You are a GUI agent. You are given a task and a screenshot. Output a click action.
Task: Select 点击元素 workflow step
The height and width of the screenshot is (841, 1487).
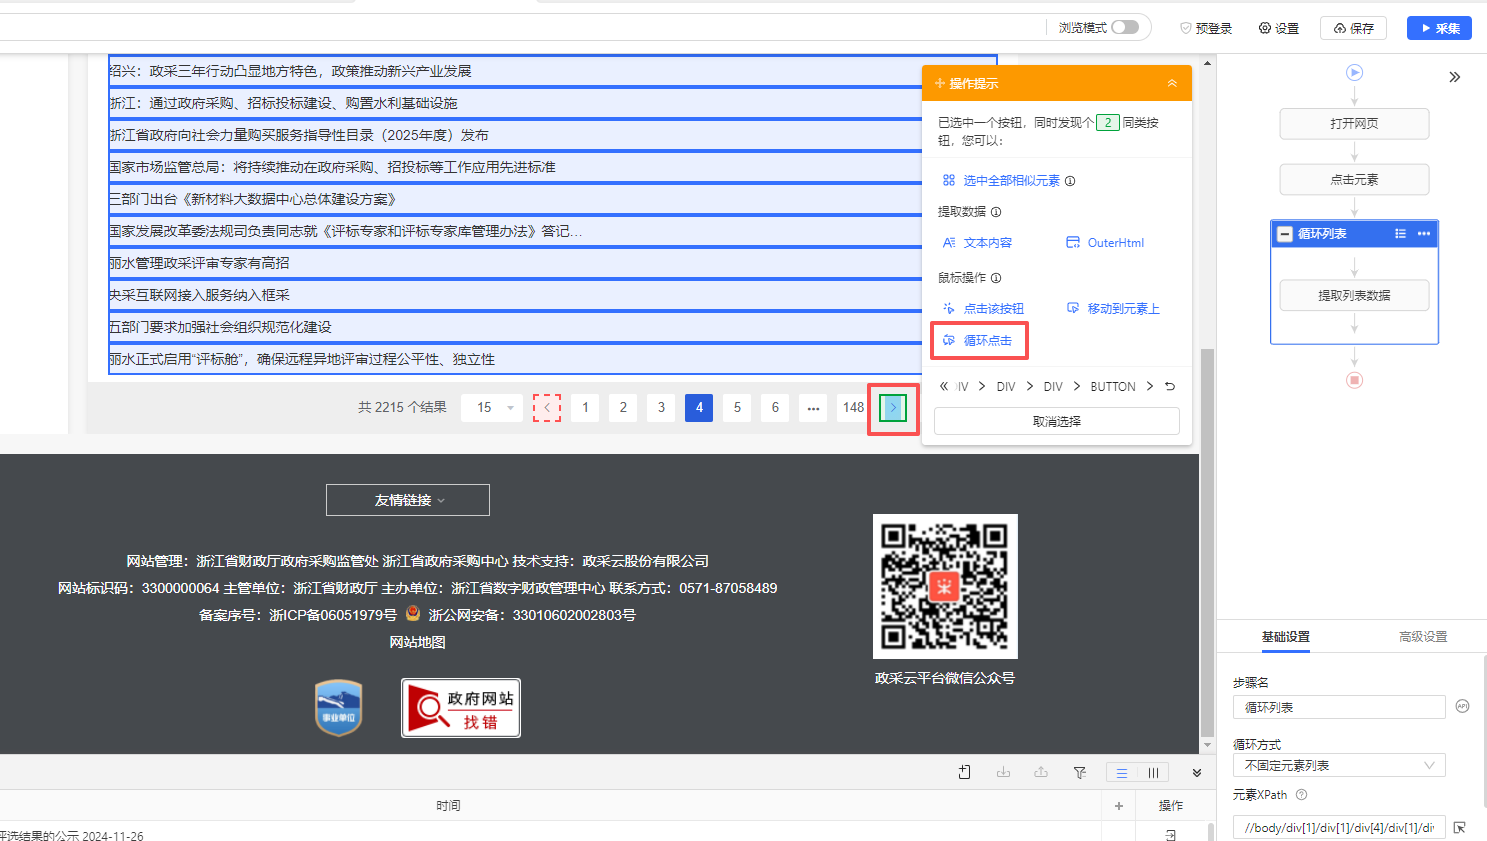(x=1354, y=179)
